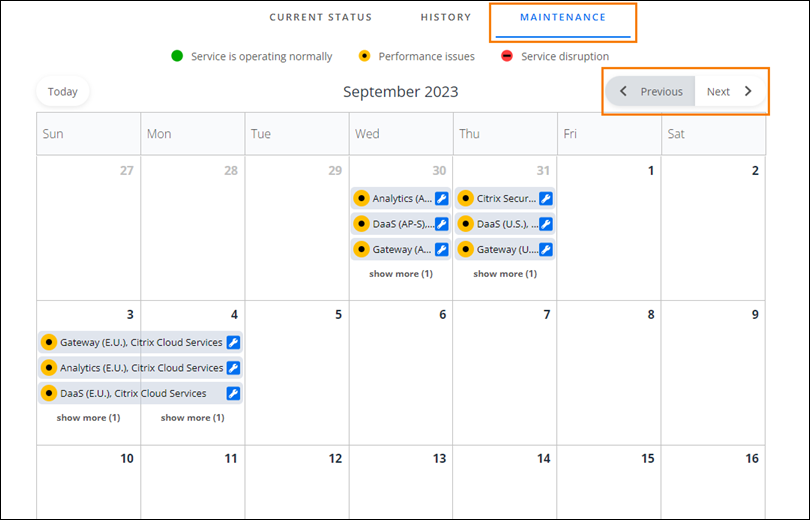Expand show more under Sunday 3
This screenshot has width=810, height=520.
coord(88,417)
